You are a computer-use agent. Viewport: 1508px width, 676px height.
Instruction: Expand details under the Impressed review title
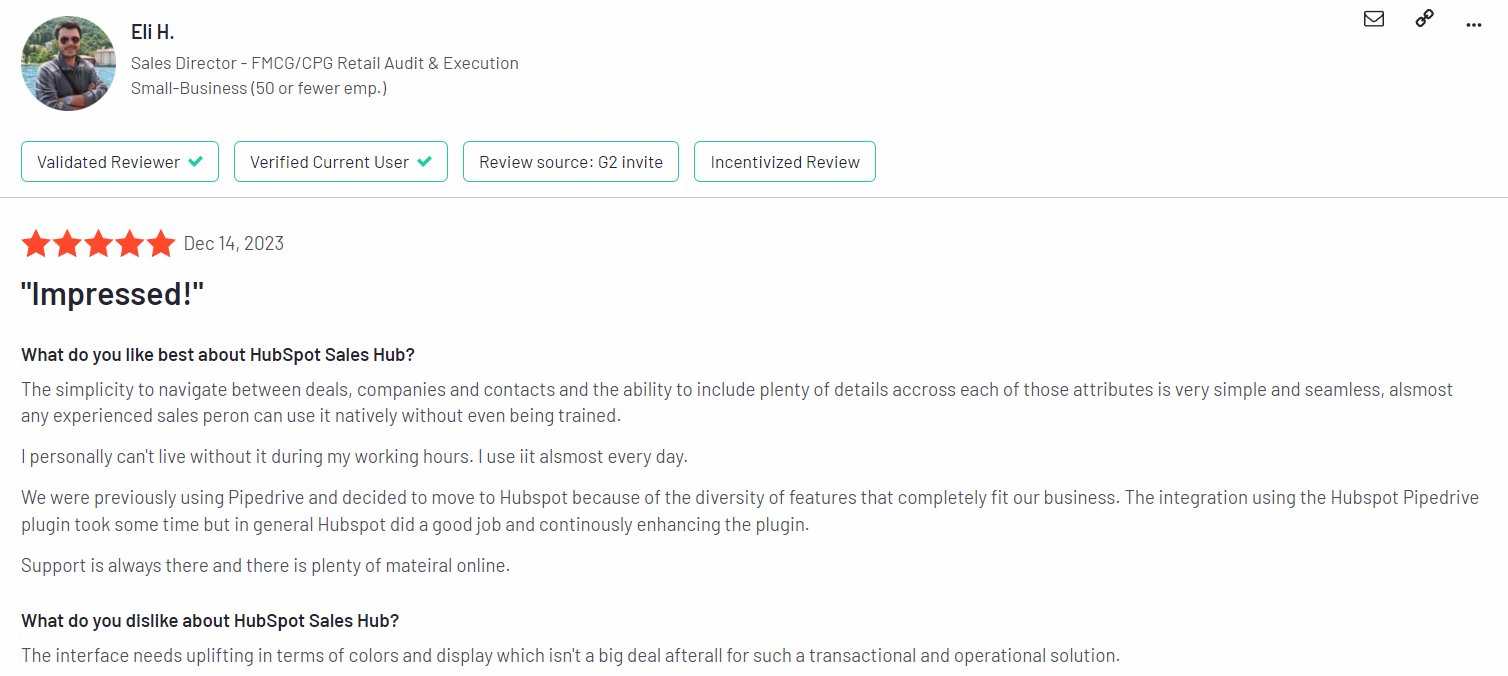(x=112, y=293)
